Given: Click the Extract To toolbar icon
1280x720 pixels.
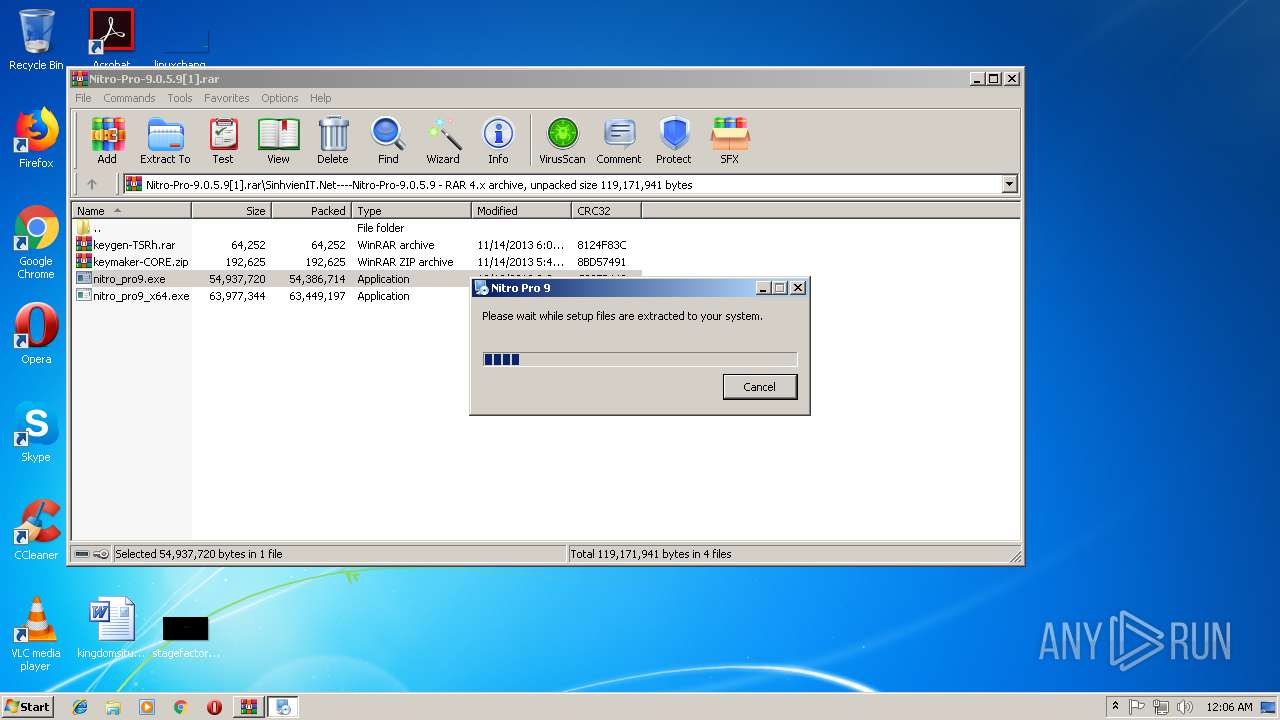Looking at the screenshot, I should pyautogui.click(x=165, y=141).
